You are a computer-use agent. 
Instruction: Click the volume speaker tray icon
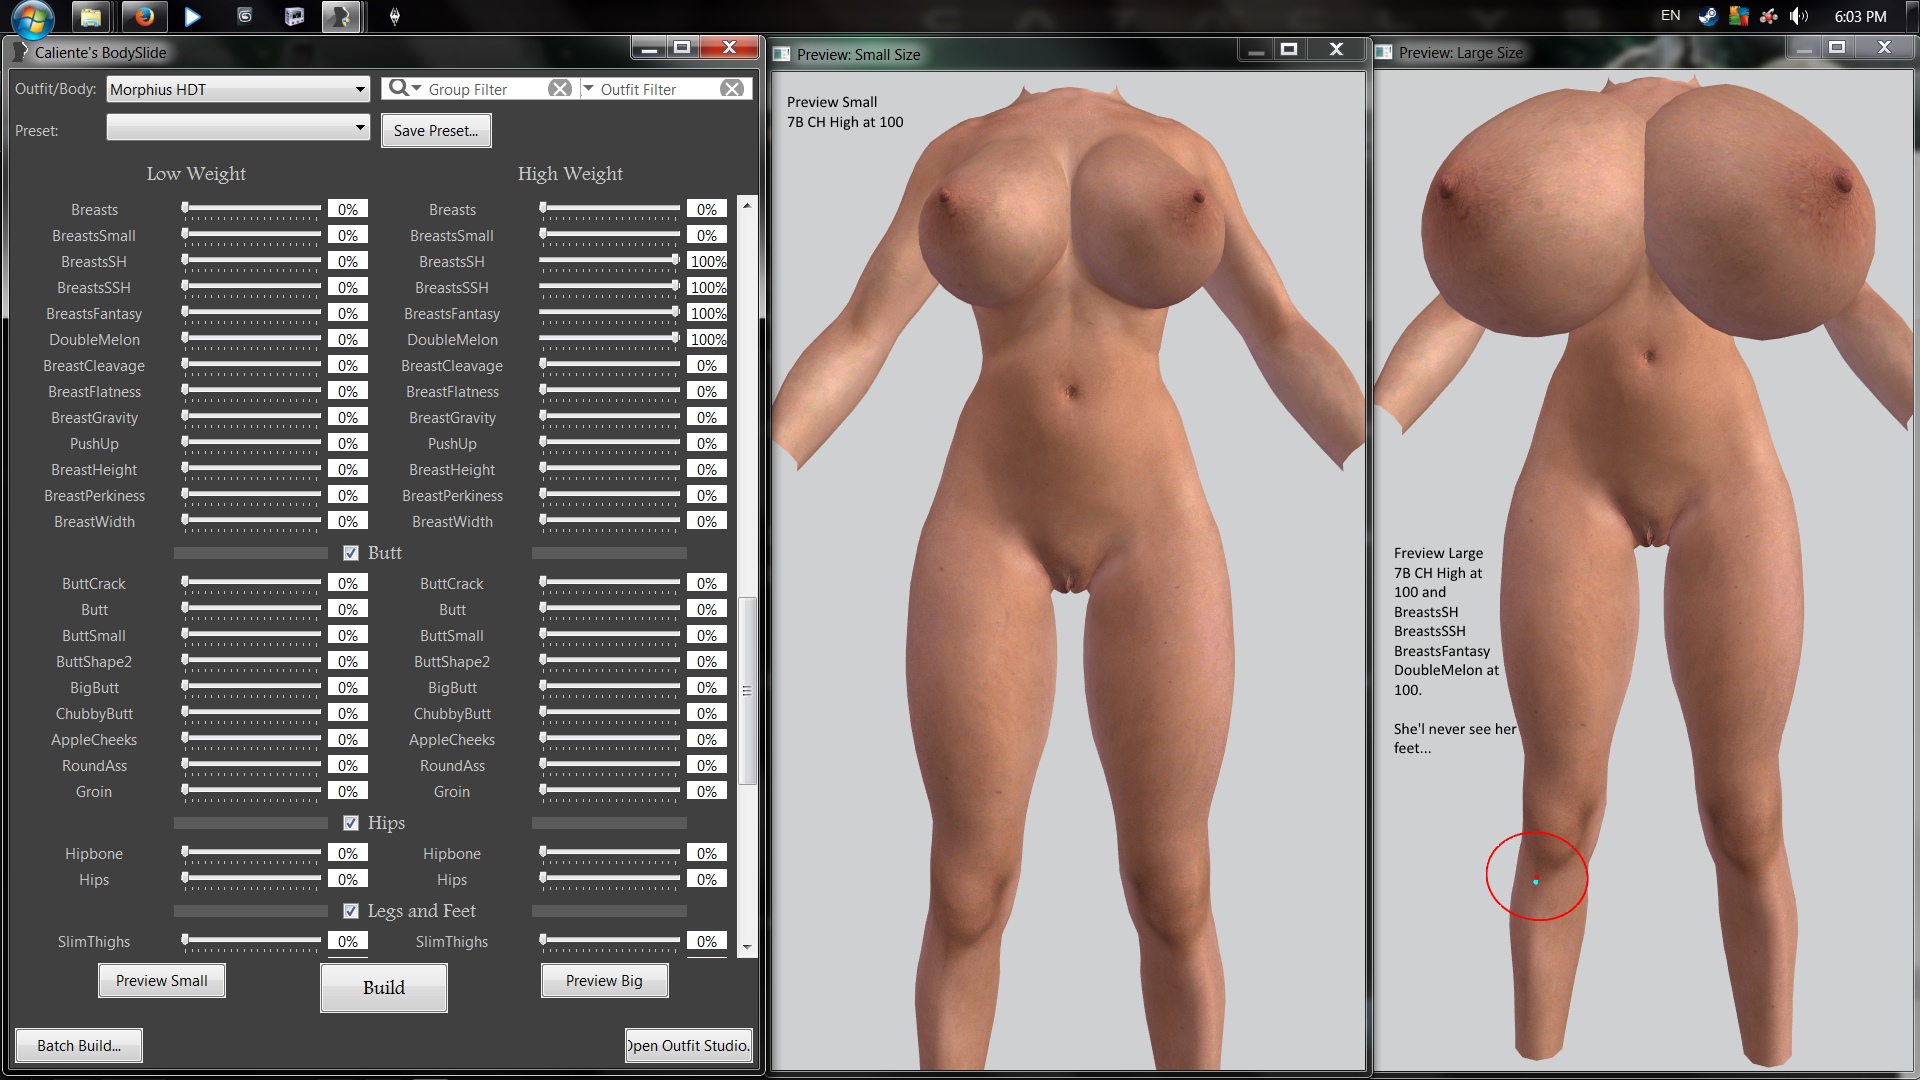[x=1798, y=16]
